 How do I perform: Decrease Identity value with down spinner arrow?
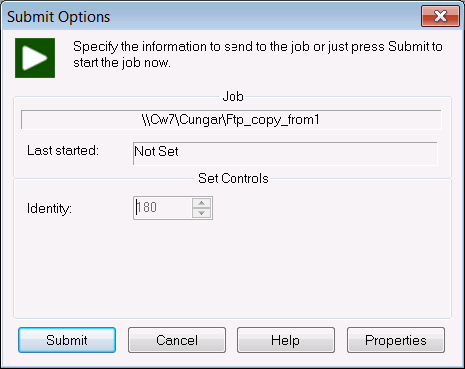[201, 213]
